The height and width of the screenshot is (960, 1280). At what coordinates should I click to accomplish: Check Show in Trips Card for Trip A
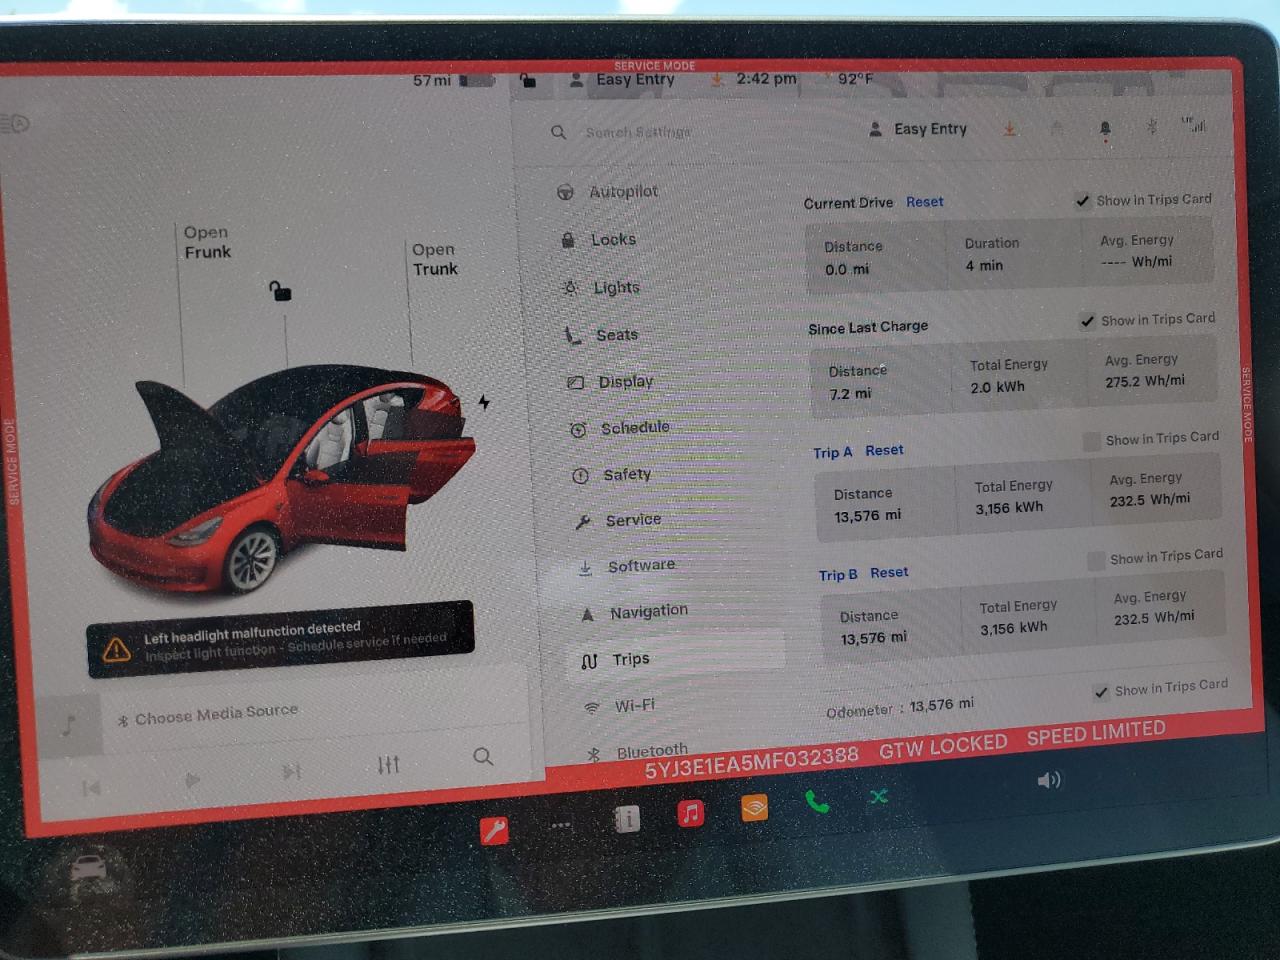click(x=1091, y=441)
